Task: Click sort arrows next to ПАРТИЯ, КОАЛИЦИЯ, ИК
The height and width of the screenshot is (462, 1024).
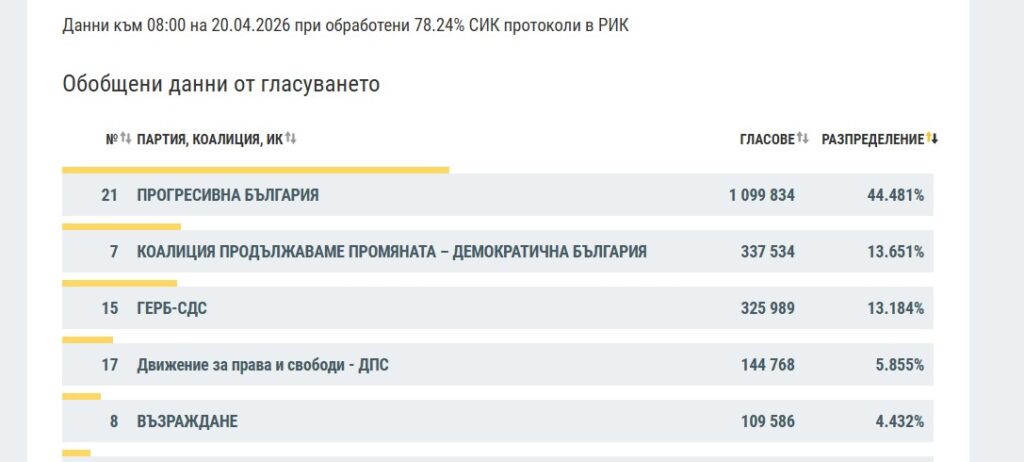Action: pyautogui.click(x=291, y=139)
